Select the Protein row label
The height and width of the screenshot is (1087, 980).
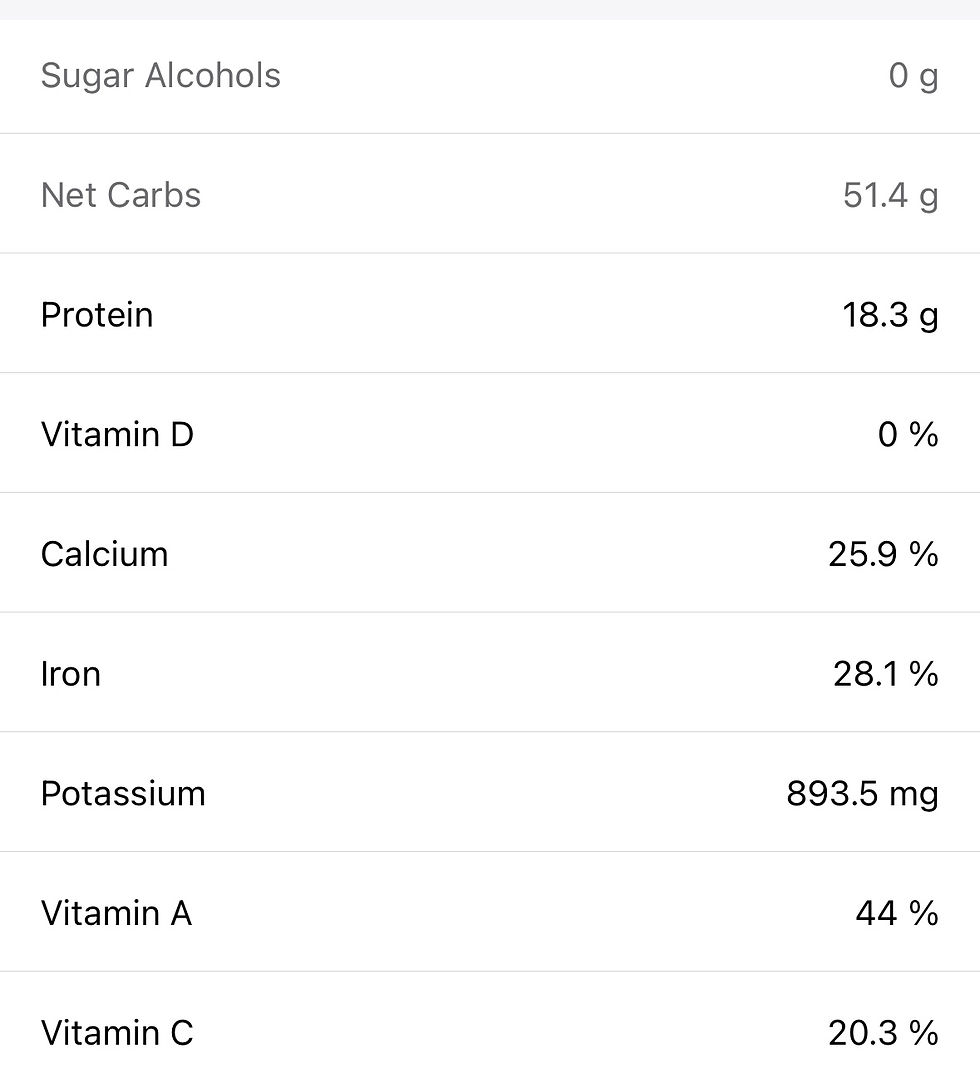(97, 315)
